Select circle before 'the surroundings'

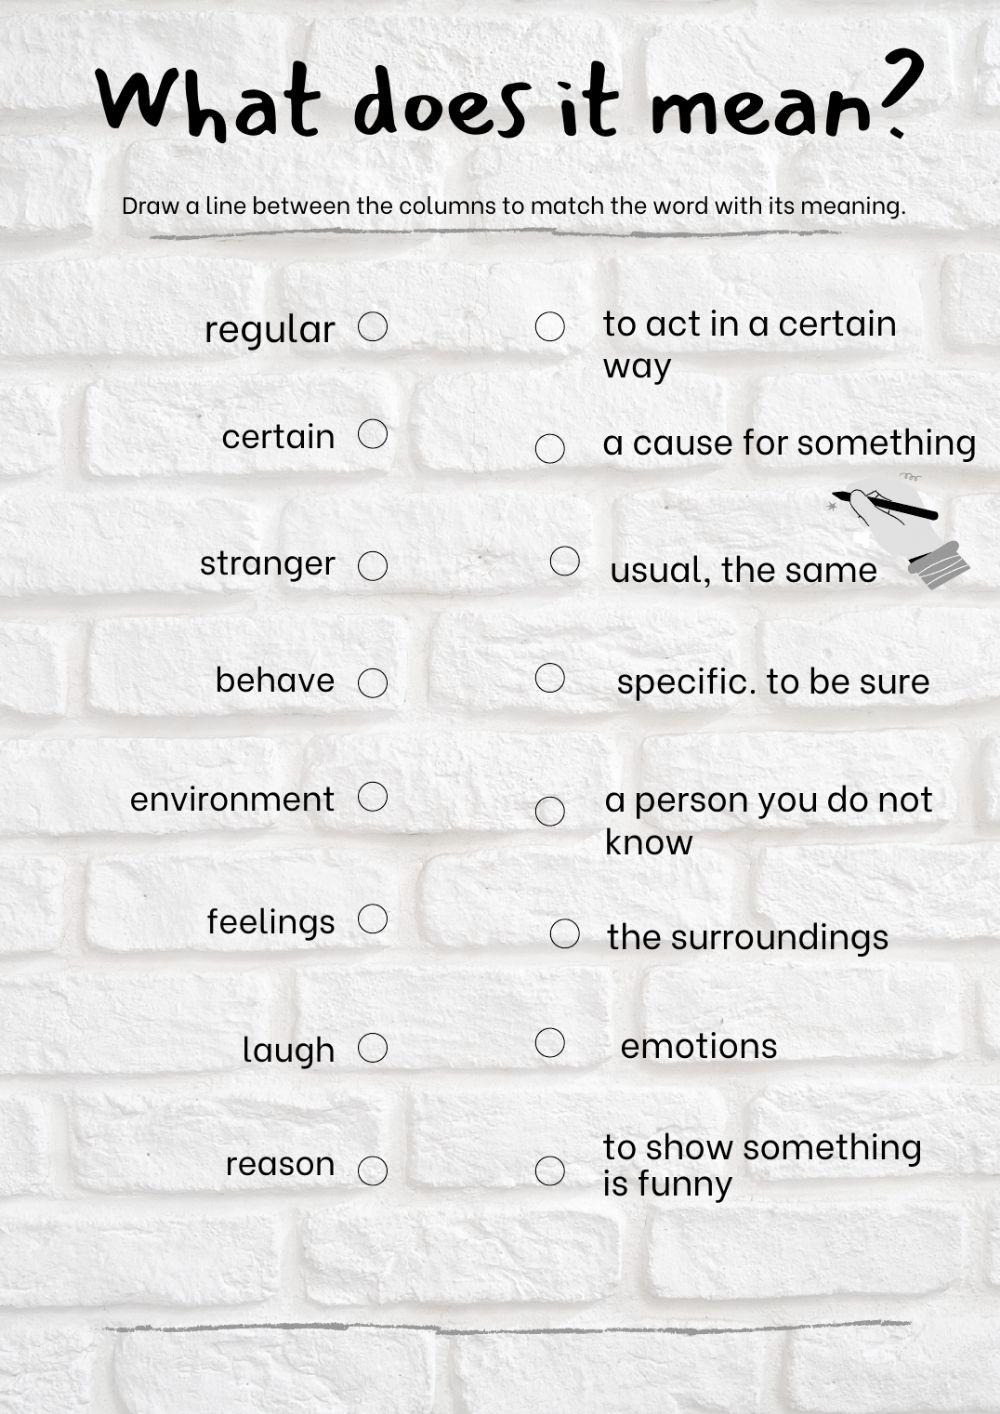click(x=565, y=934)
